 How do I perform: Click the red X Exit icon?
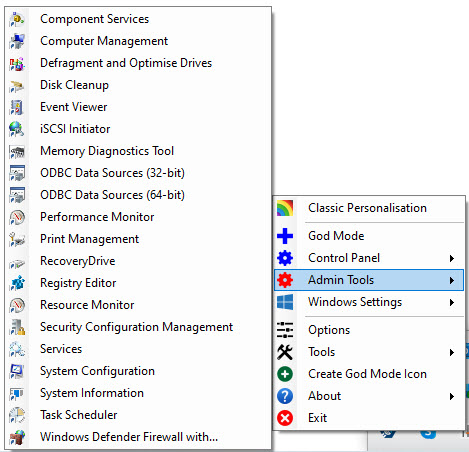pyautogui.click(x=285, y=418)
